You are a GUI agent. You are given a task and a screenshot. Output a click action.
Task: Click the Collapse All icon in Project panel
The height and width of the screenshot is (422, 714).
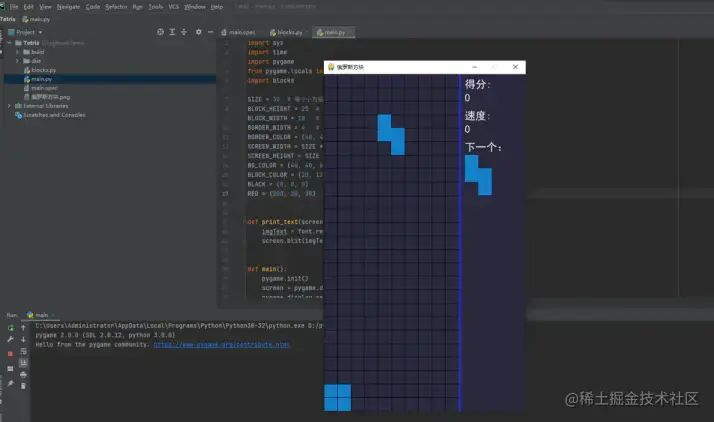(184, 32)
